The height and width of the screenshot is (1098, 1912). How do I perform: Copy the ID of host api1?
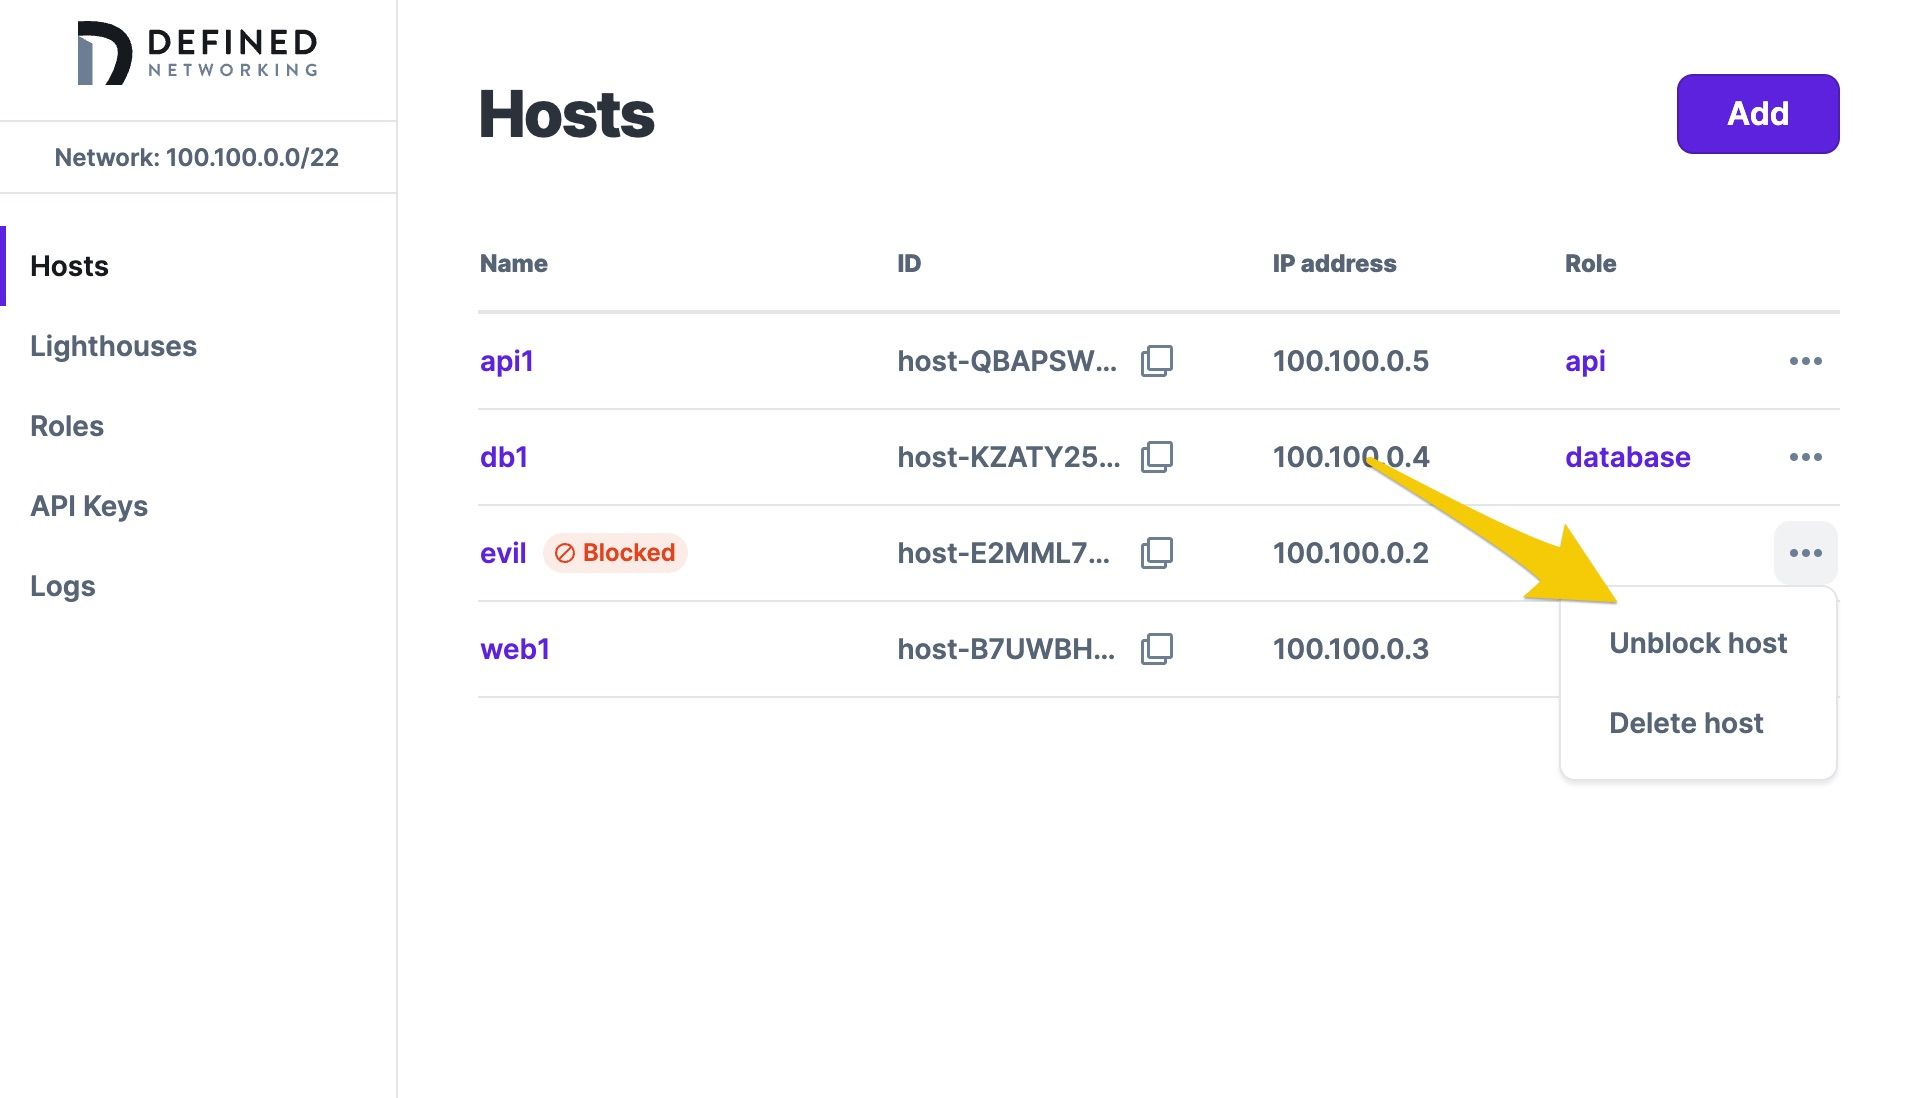tap(1157, 363)
